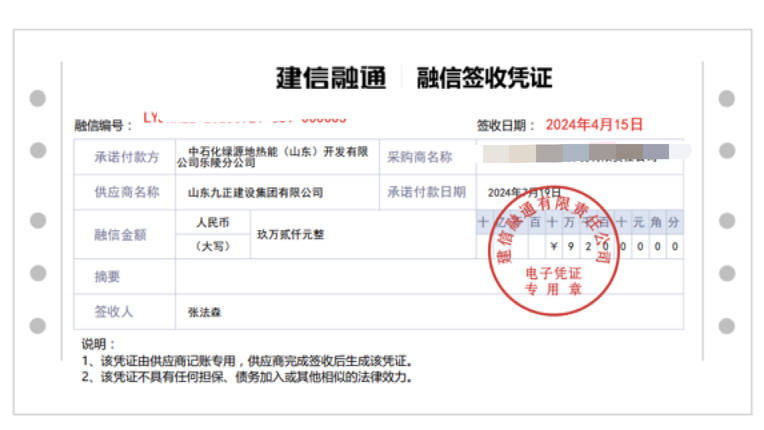764x430 pixels.
Task: Select payer name 中石化绿源地热能（山东）开发有限公司乐陵分公司
Action: [273, 157]
